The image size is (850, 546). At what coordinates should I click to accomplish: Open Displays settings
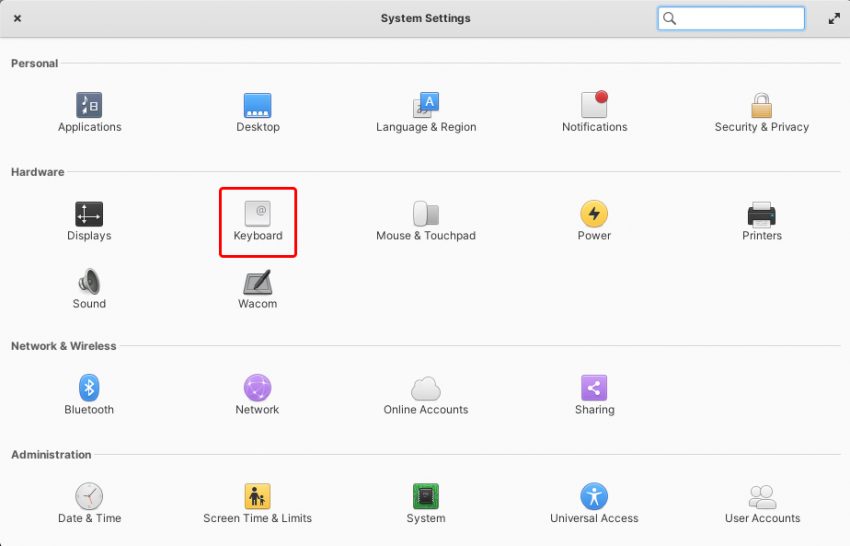pyautogui.click(x=89, y=215)
